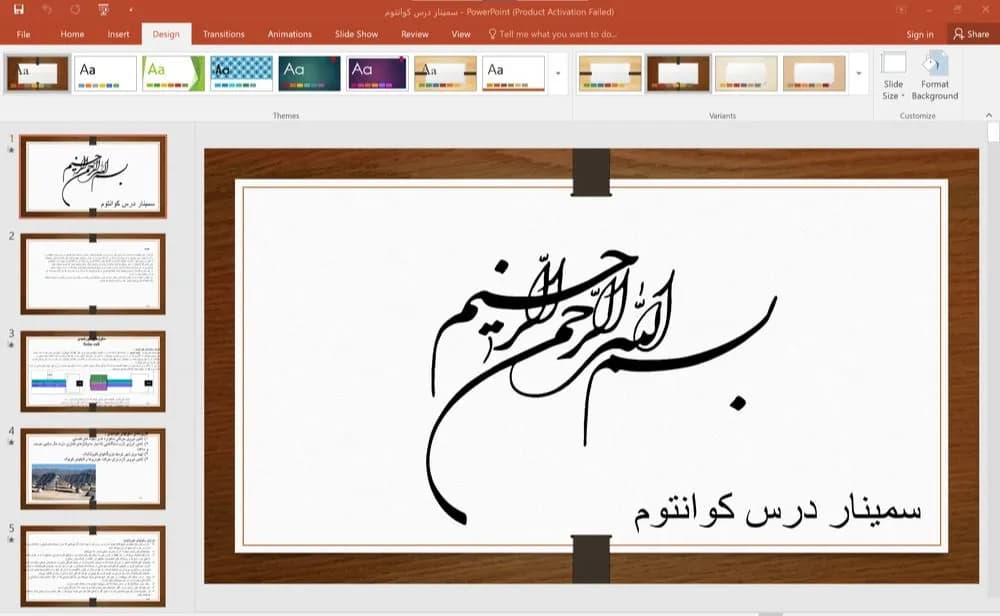Collapse the ribbon with the chevron

point(989,115)
